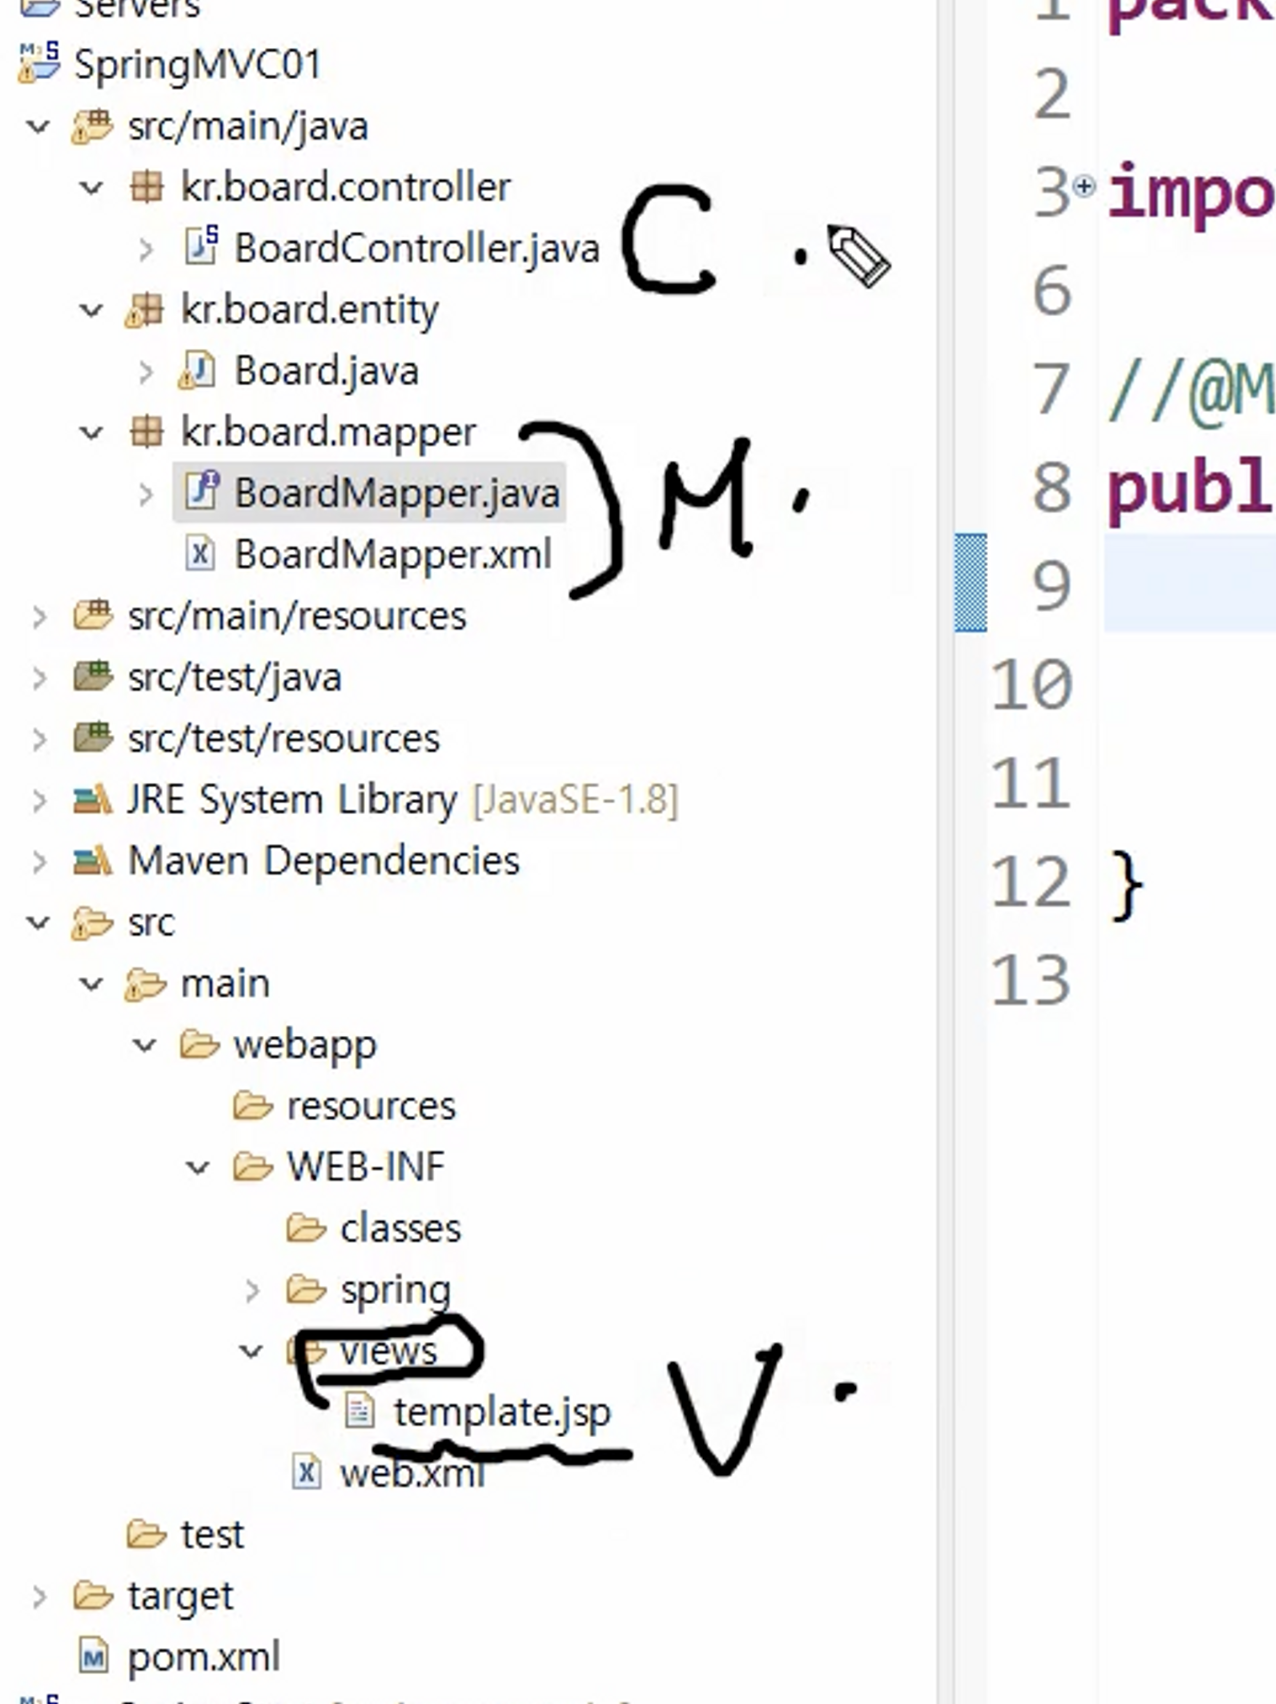The height and width of the screenshot is (1704, 1276).
Task: Expand the src/main/resources node
Action: pyautogui.click(x=39, y=617)
